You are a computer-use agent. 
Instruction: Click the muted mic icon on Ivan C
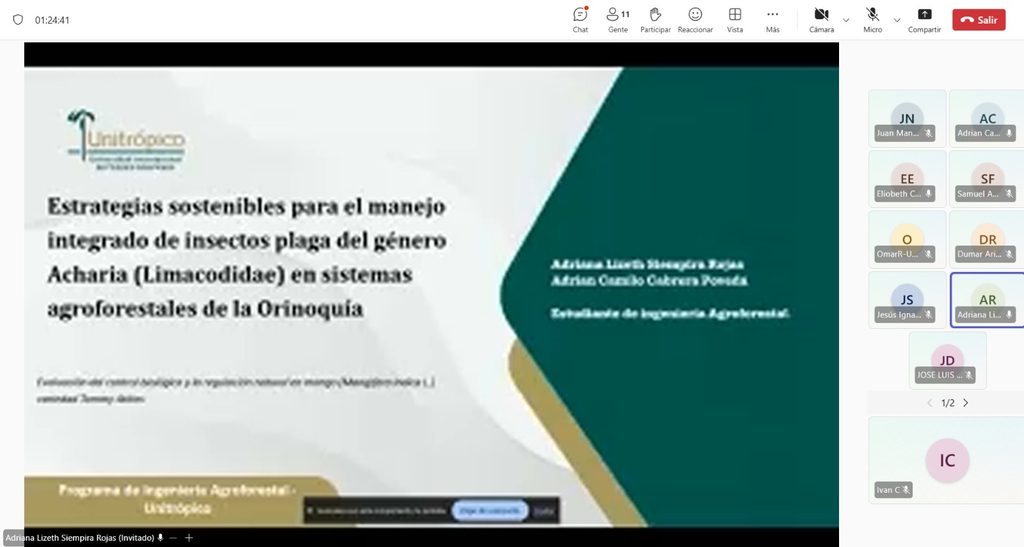click(906, 490)
